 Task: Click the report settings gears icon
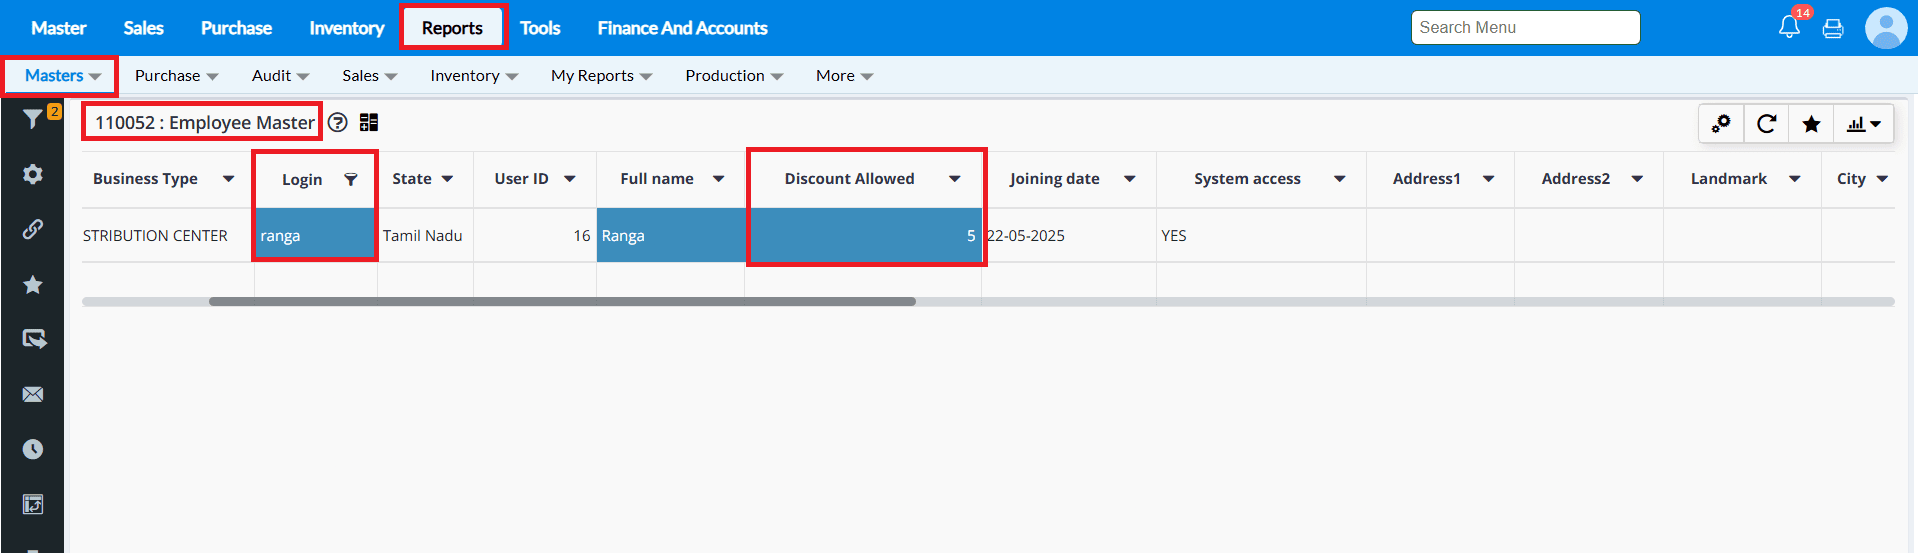1721,124
